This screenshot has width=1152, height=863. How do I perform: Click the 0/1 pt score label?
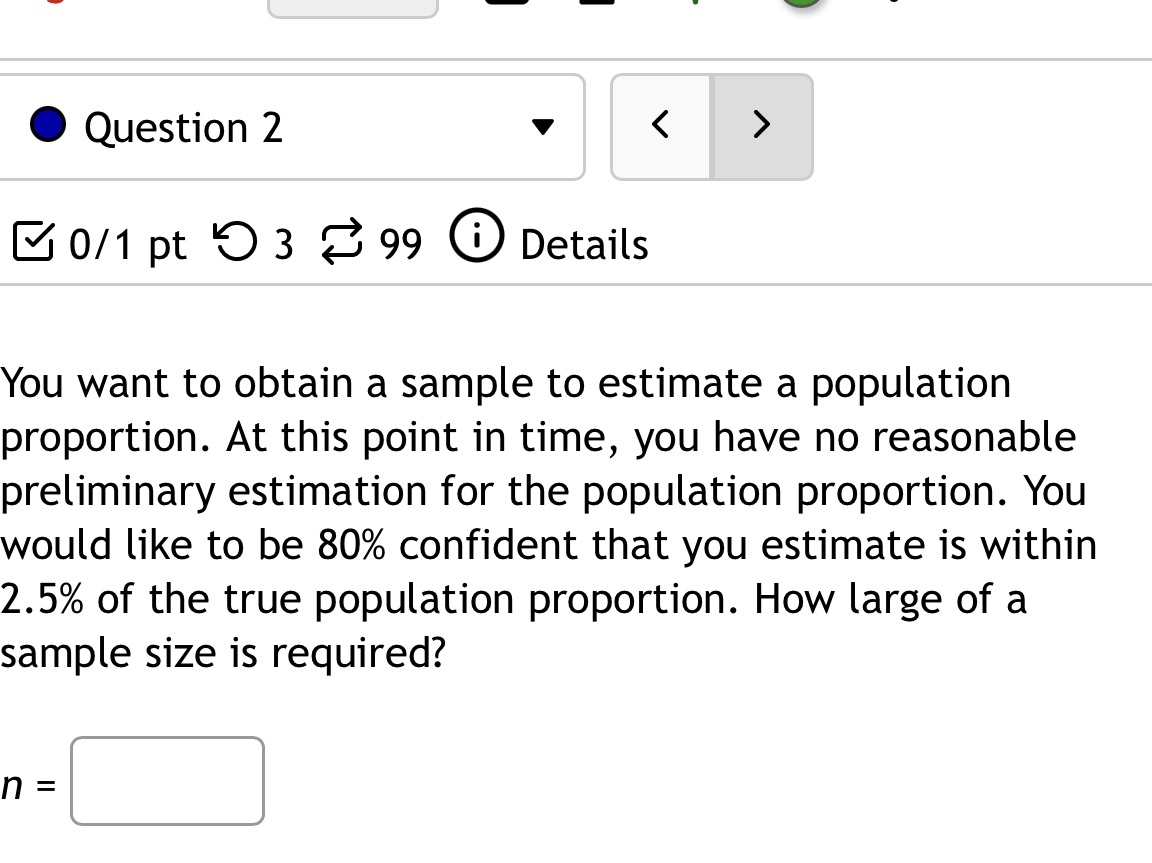(x=126, y=242)
